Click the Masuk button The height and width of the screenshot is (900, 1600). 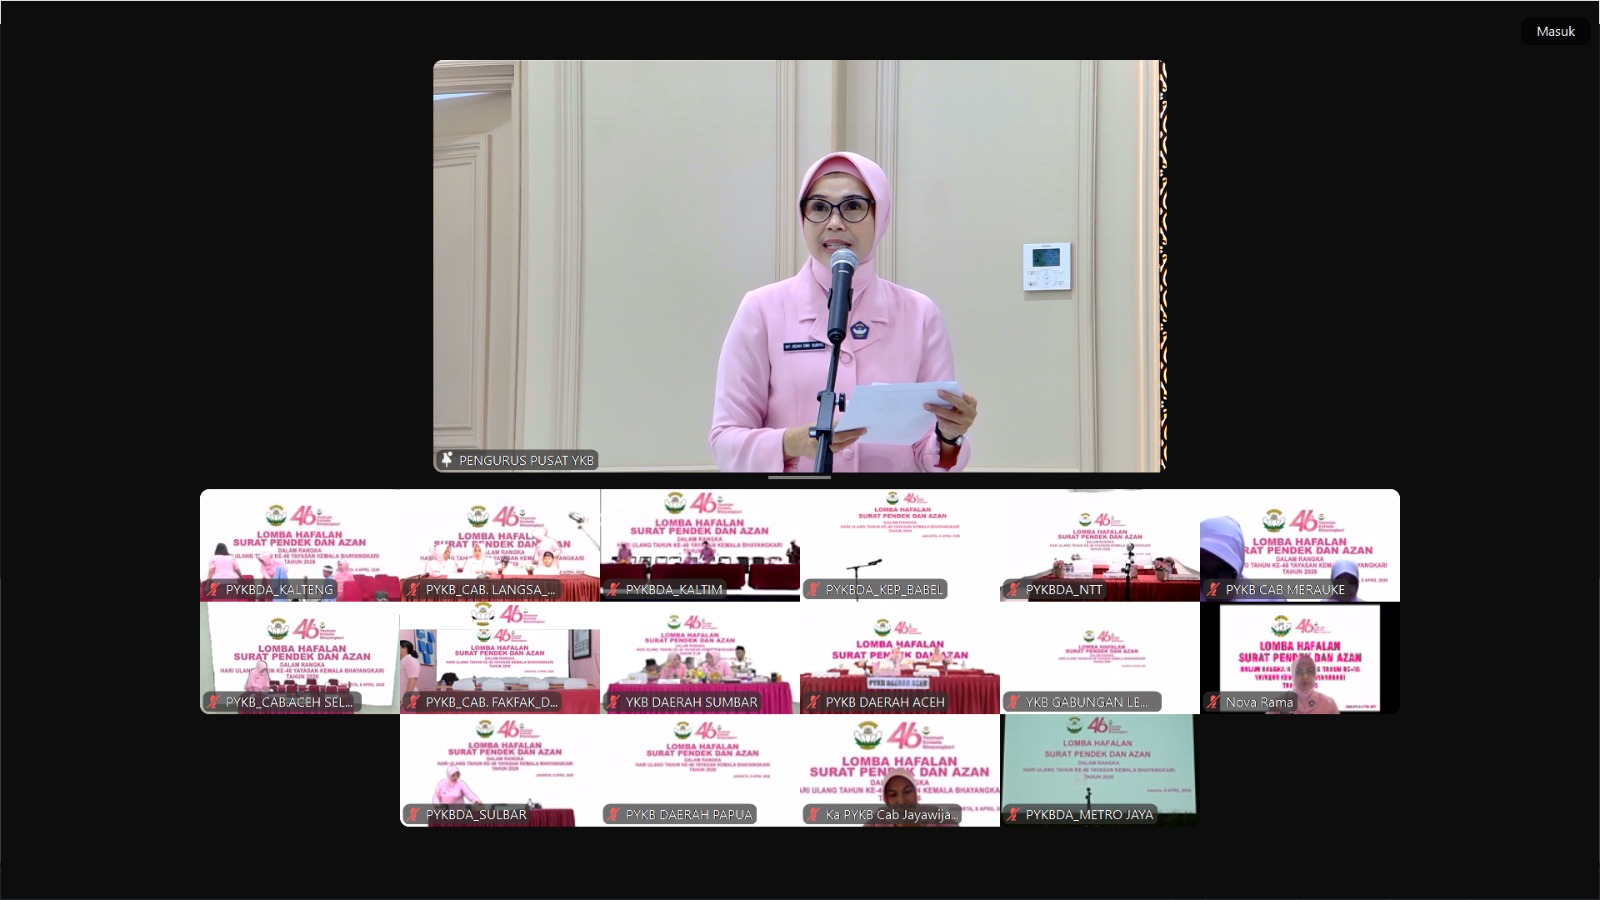(x=1555, y=31)
